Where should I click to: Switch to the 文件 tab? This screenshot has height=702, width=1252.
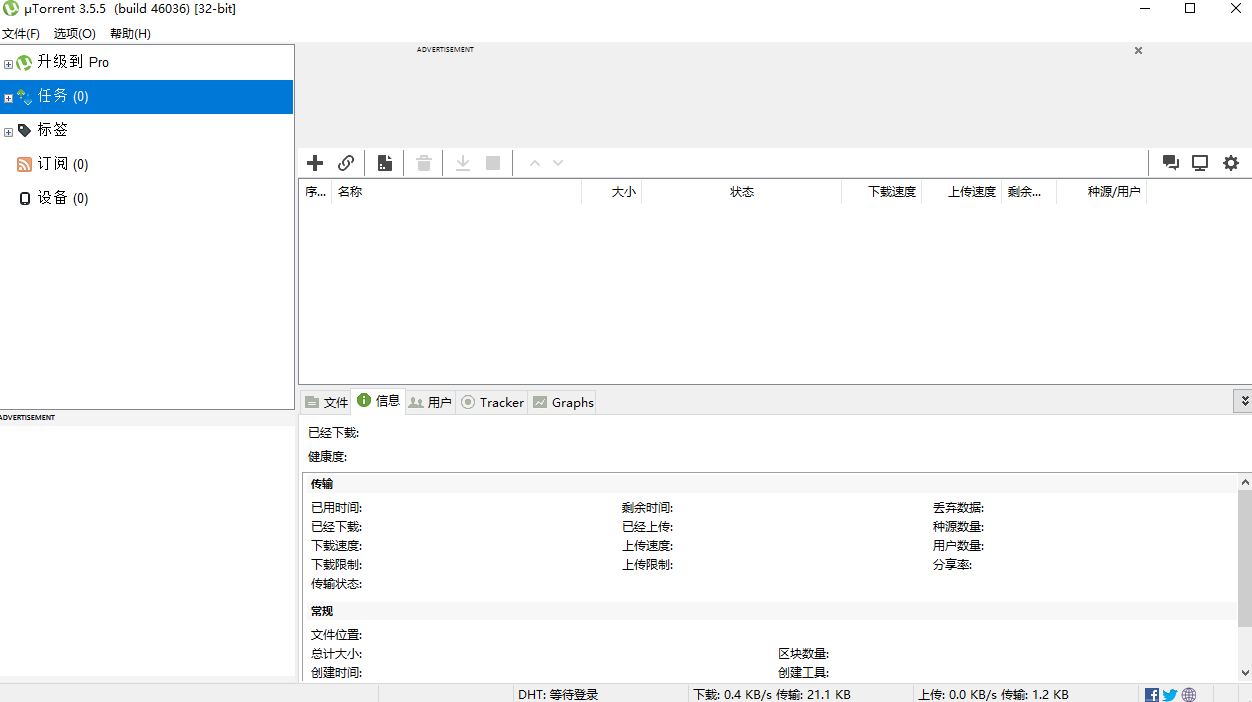[x=326, y=402]
